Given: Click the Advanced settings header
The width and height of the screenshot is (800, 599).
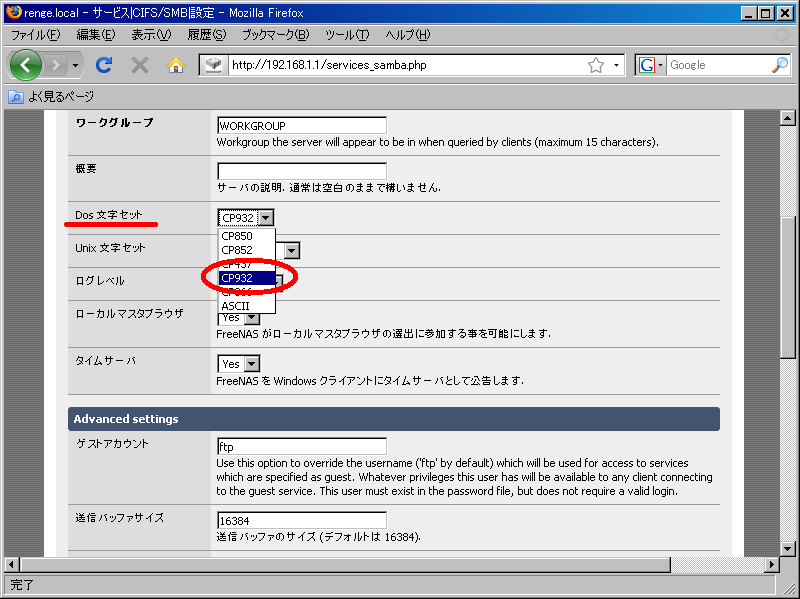Looking at the screenshot, I should (393, 419).
